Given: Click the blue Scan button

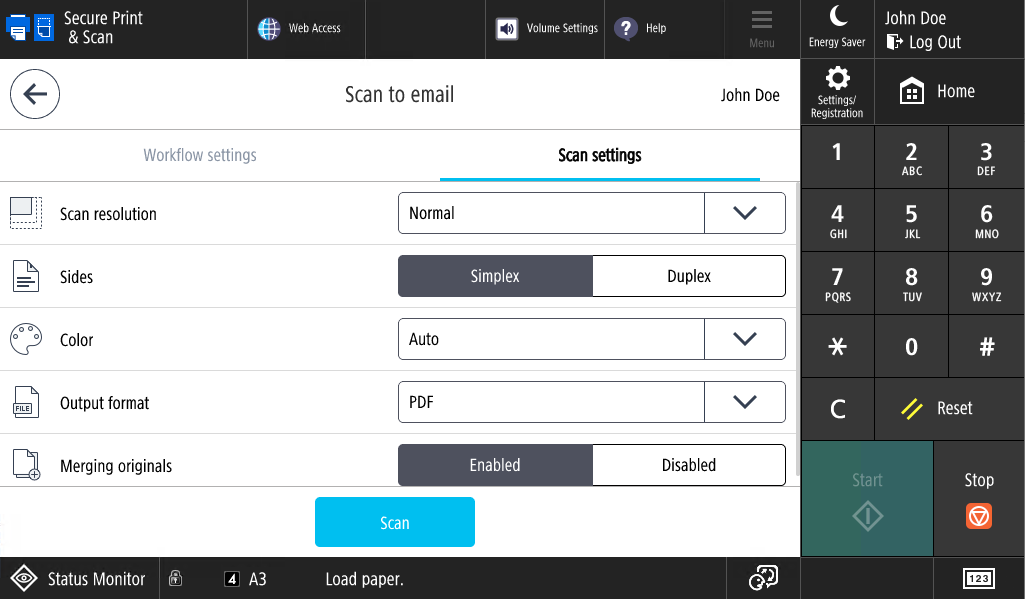Looking at the screenshot, I should [395, 522].
